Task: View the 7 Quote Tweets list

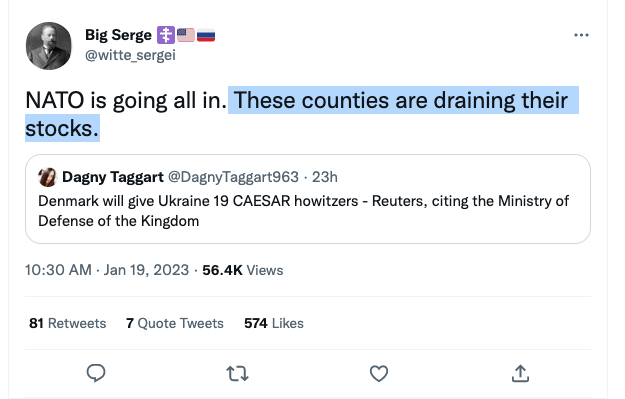Action: (x=175, y=323)
